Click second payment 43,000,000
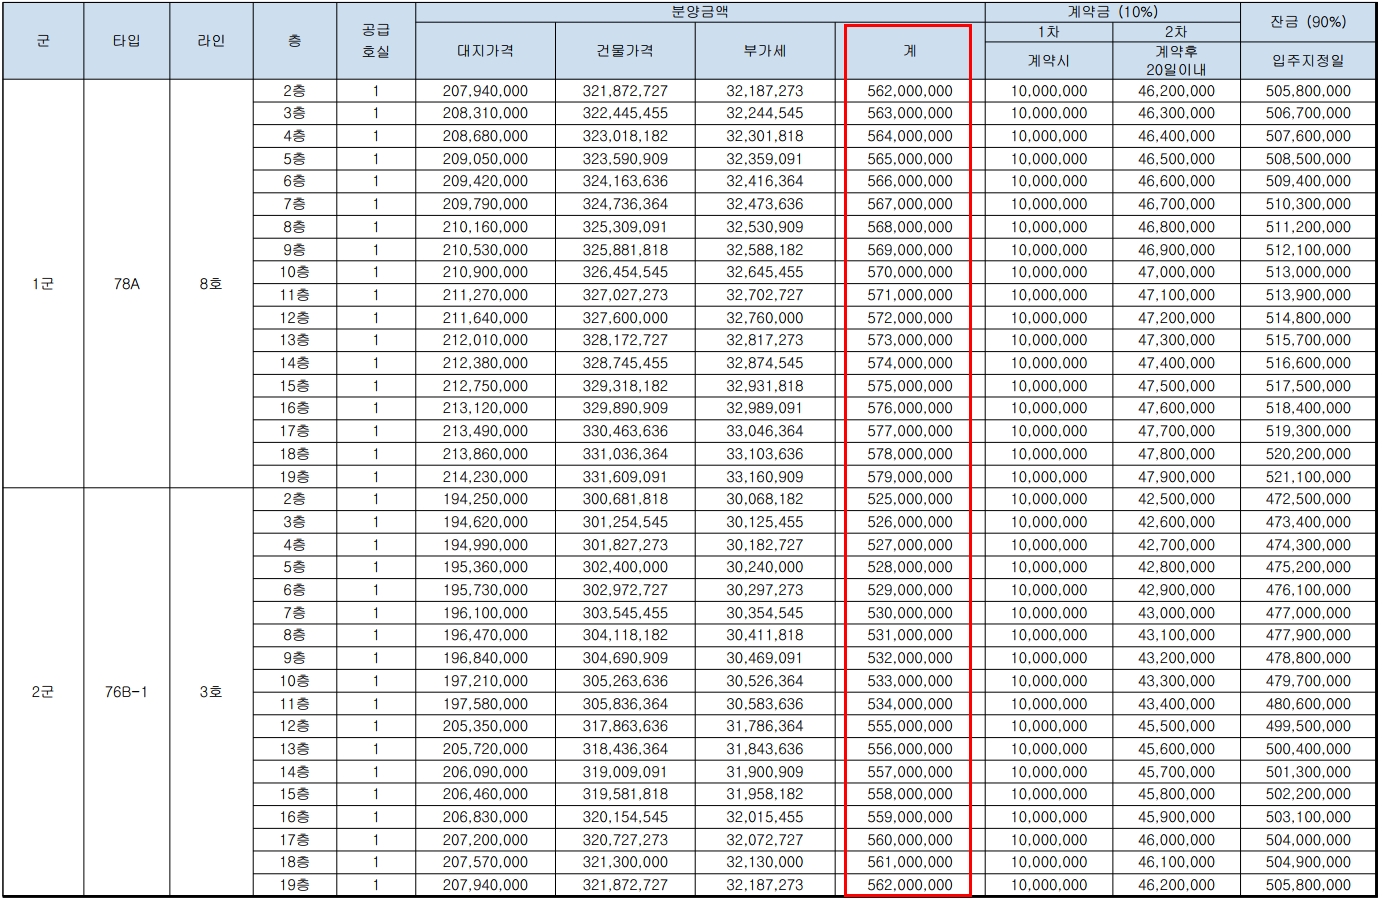The width and height of the screenshot is (1382, 903). pos(1176,613)
